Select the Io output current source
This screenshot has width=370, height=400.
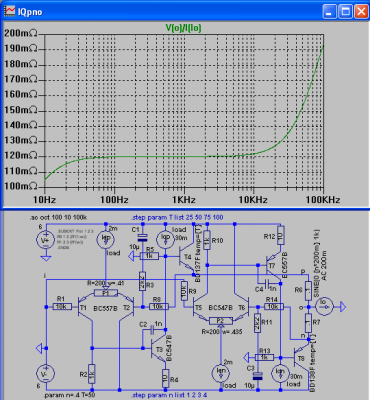click(x=324, y=306)
